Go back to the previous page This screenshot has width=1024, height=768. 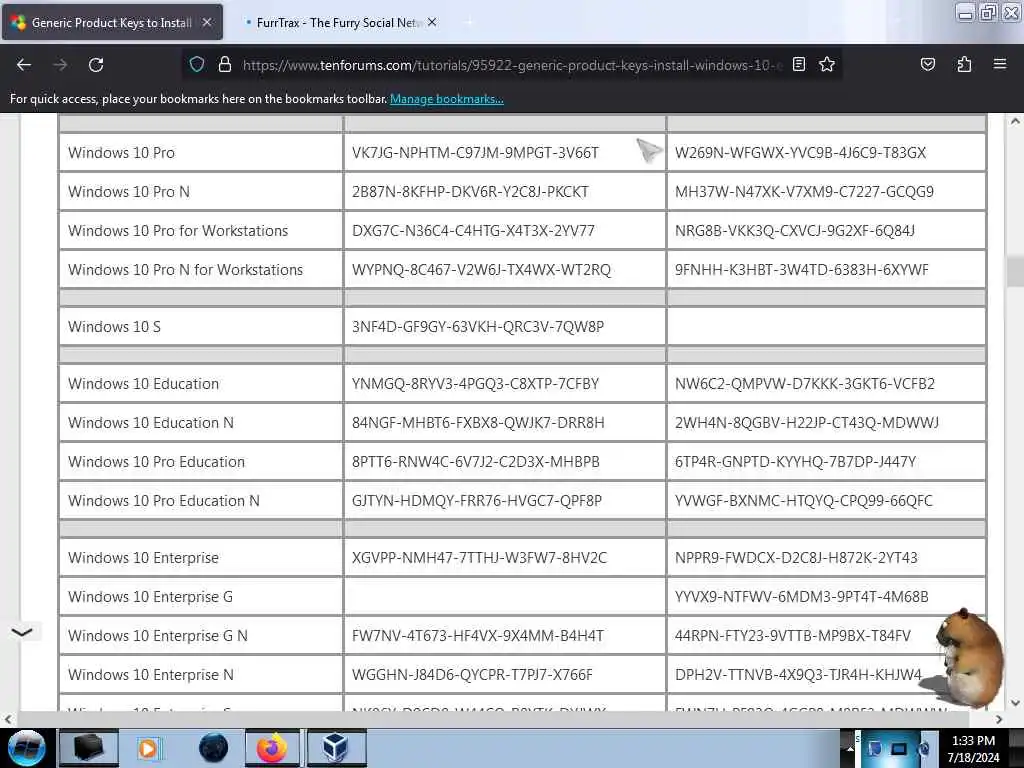tap(24, 65)
